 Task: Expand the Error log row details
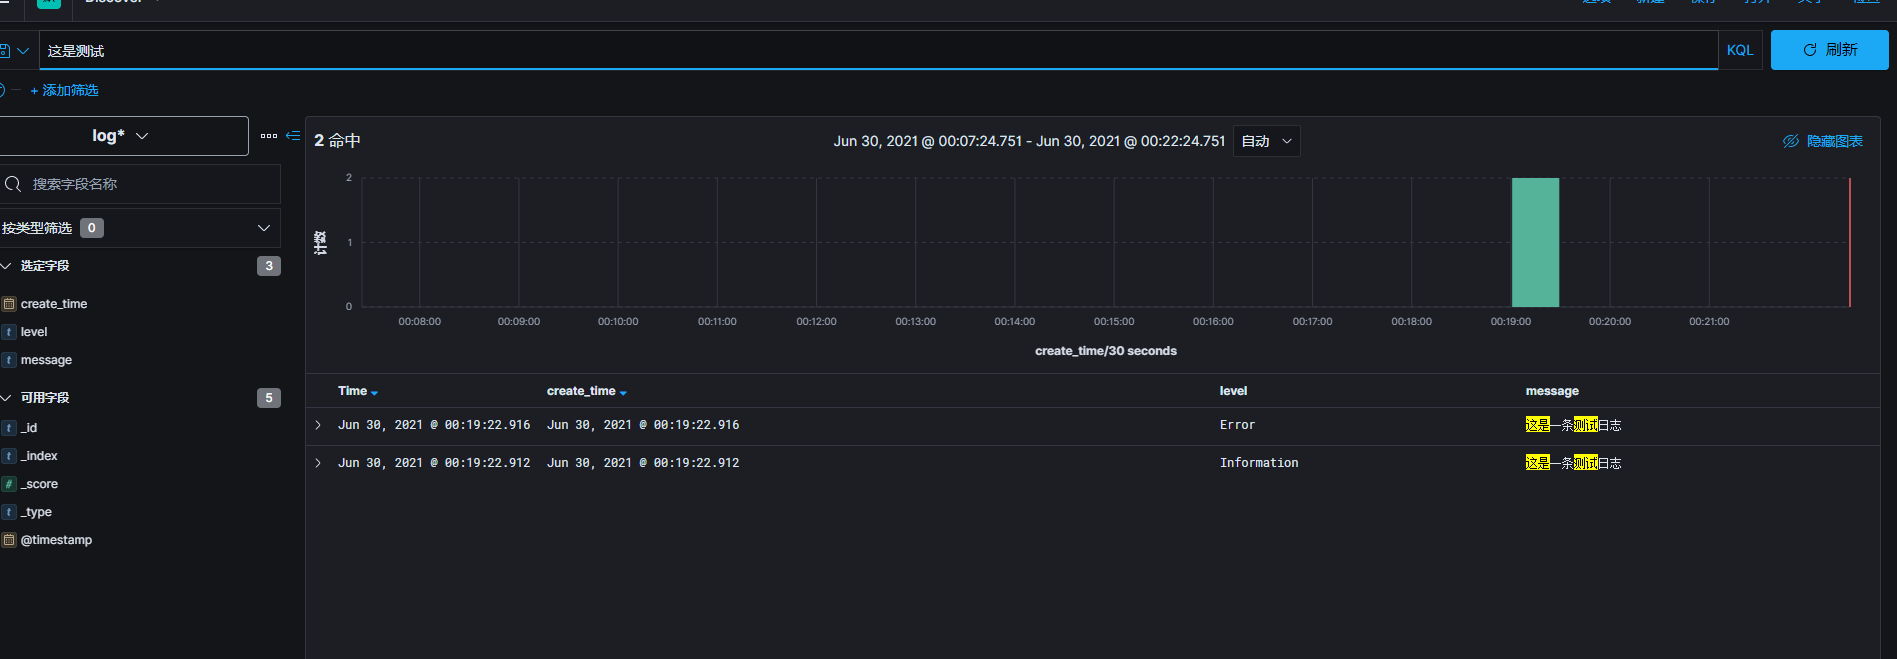click(318, 425)
